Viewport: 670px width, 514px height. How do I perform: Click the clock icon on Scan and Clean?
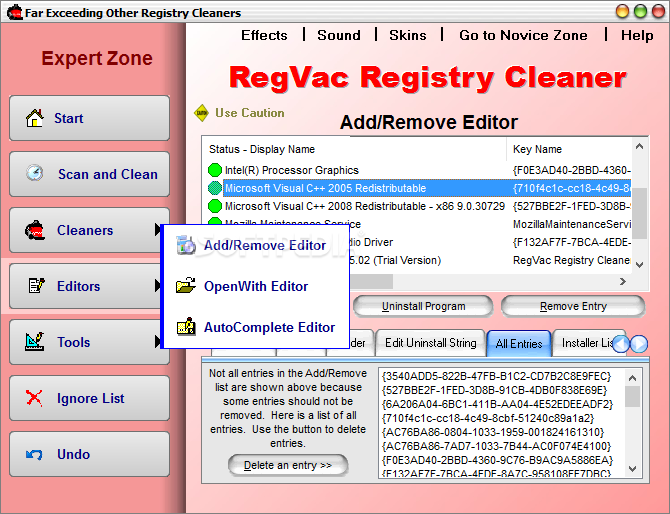click(x=35, y=173)
